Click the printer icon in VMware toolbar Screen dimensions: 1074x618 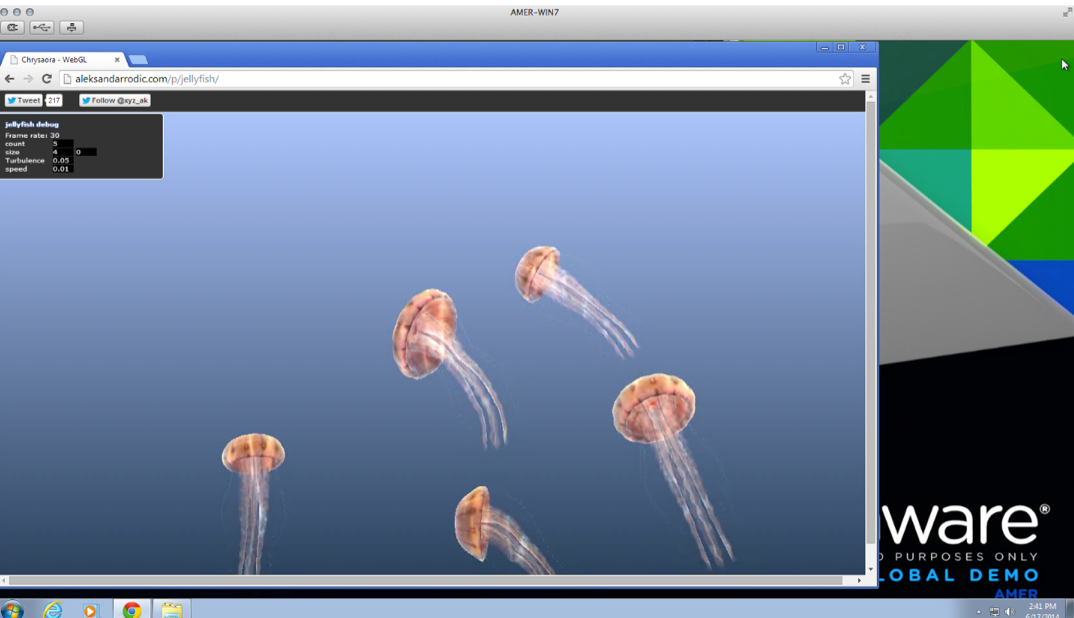click(71, 27)
